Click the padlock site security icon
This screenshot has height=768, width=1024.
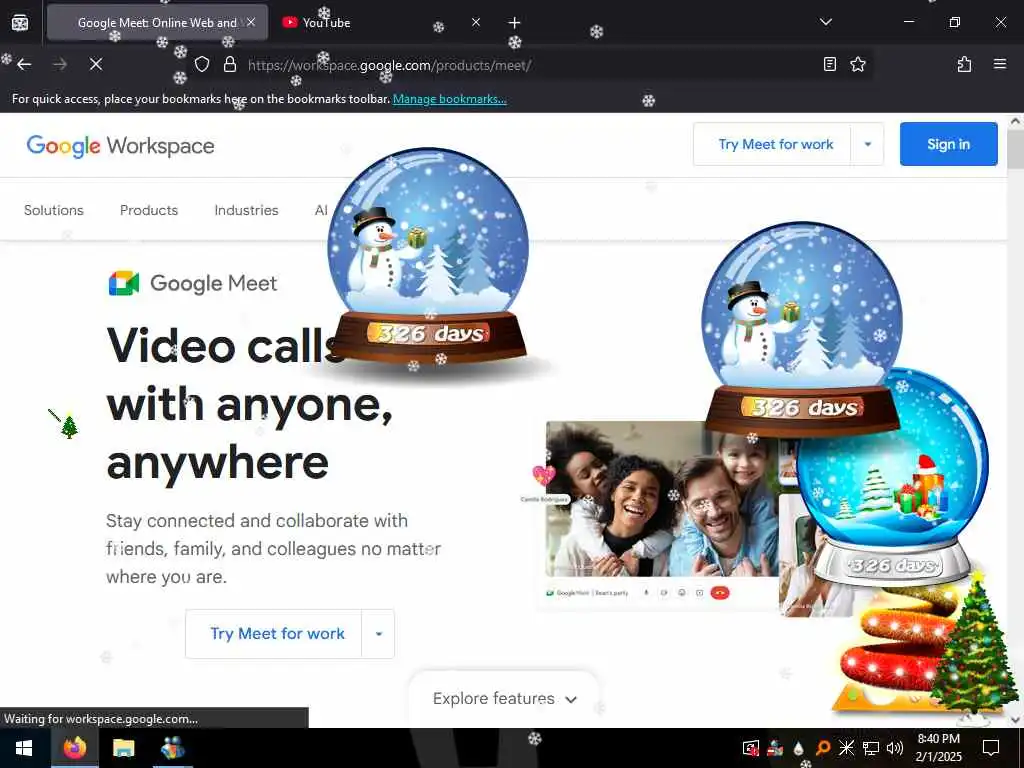coord(229,64)
